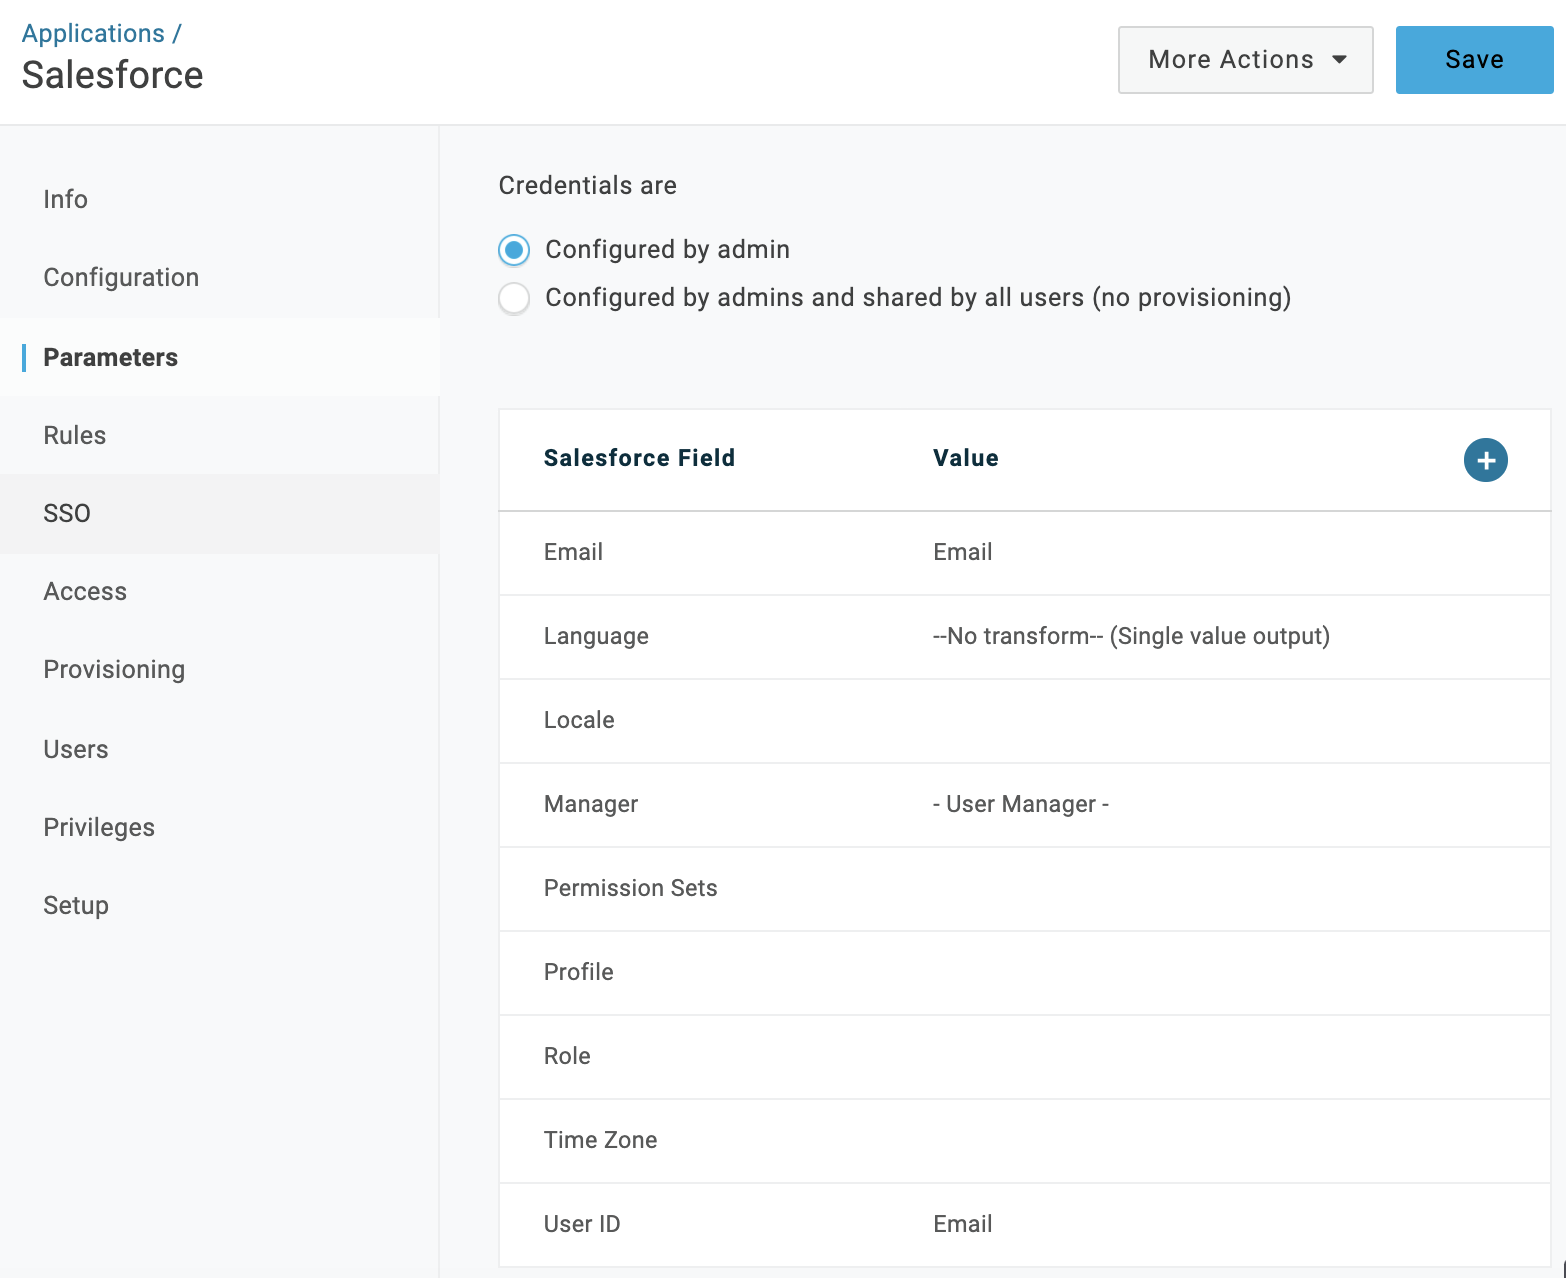Image resolution: width=1566 pixels, height=1278 pixels.
Task: Open the Users tab
Action: click(x=219, y=749)
